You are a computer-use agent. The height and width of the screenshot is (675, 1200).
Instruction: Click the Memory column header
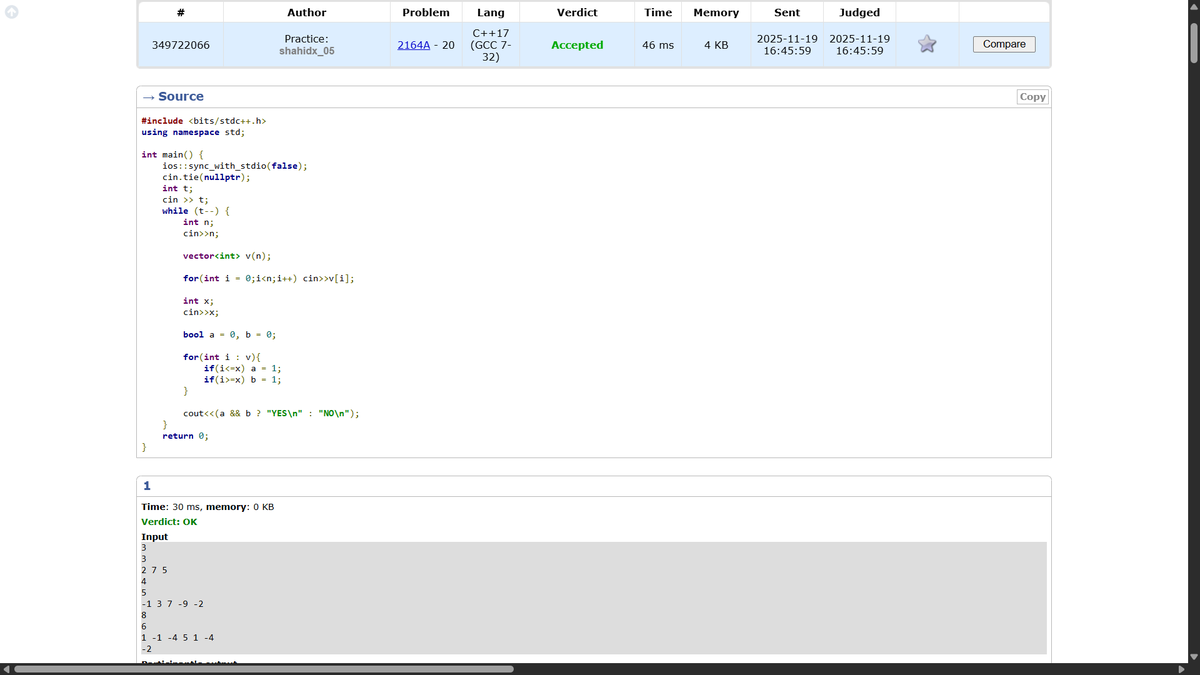[x=716, y=12]
